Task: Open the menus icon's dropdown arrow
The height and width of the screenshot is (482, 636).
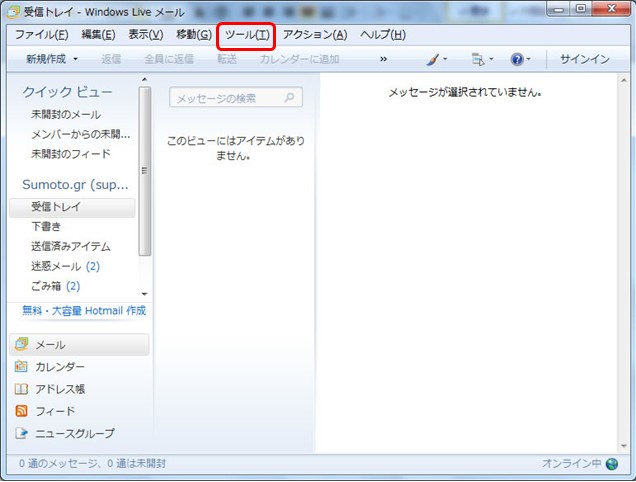Action: pyautogui.click(x=491, y=59)
